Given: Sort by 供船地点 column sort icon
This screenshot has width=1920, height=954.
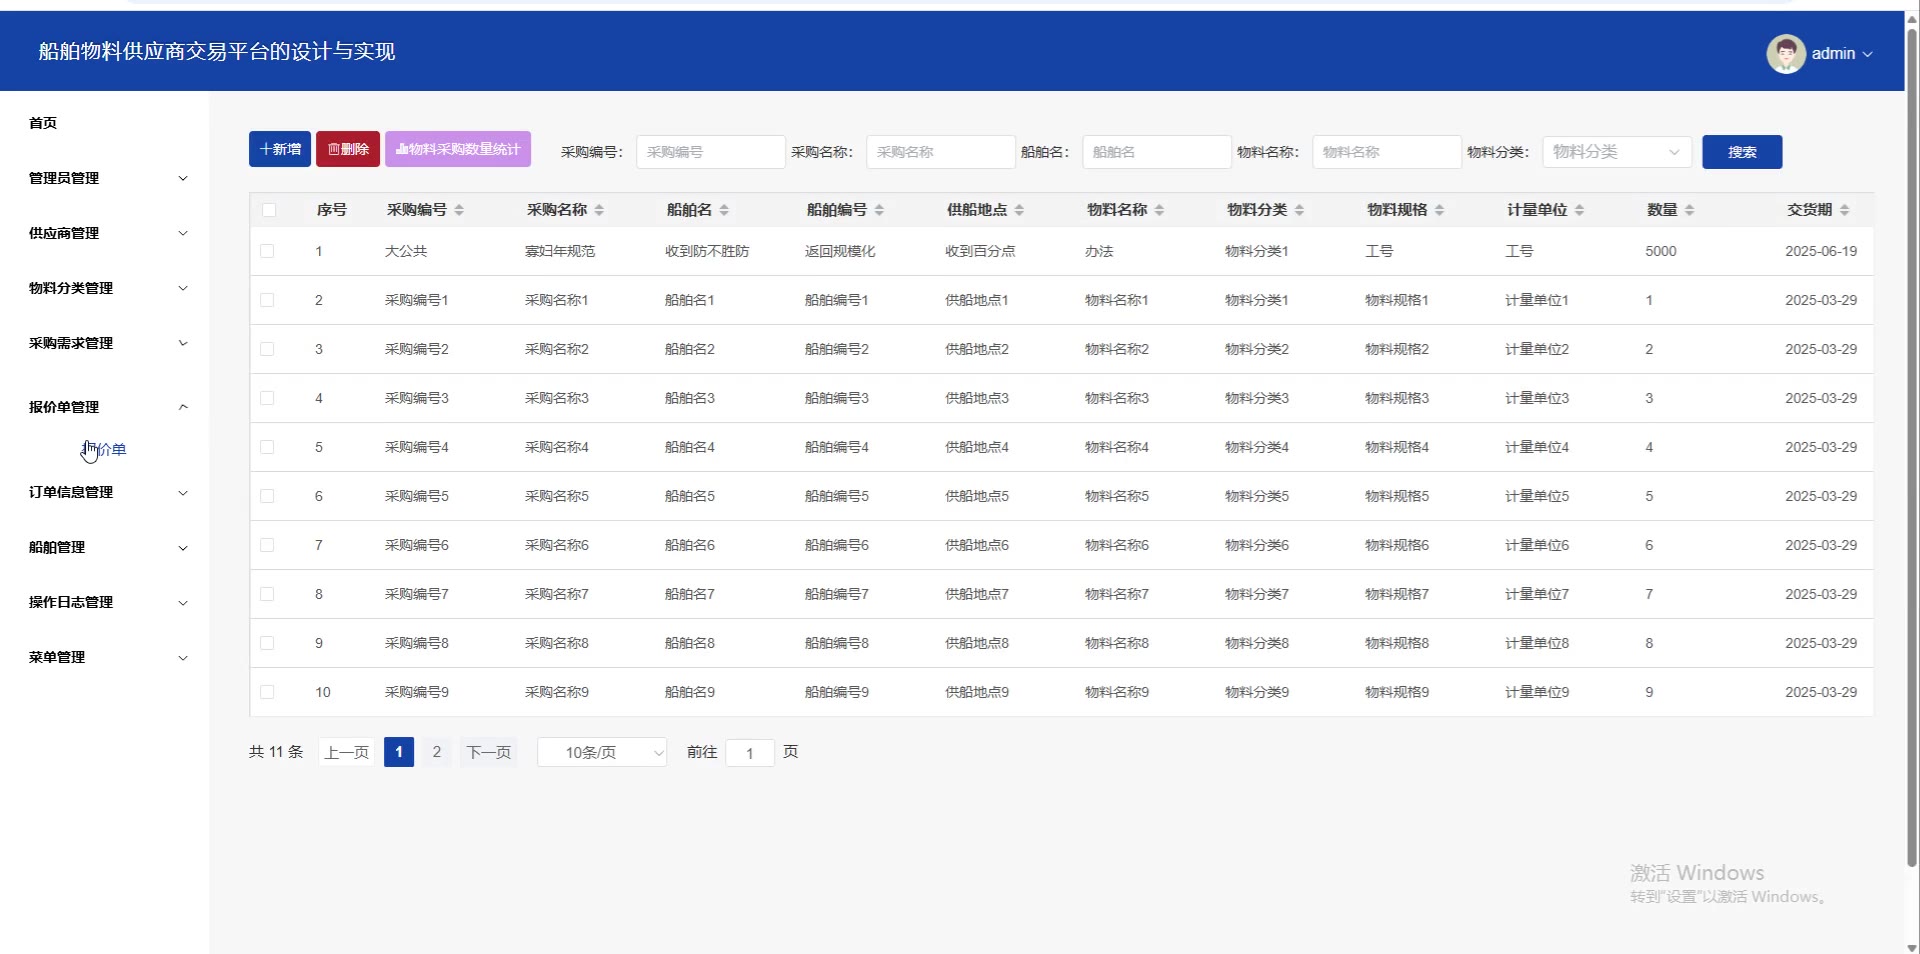Looking at the screenshot, I should point(1019,210).
